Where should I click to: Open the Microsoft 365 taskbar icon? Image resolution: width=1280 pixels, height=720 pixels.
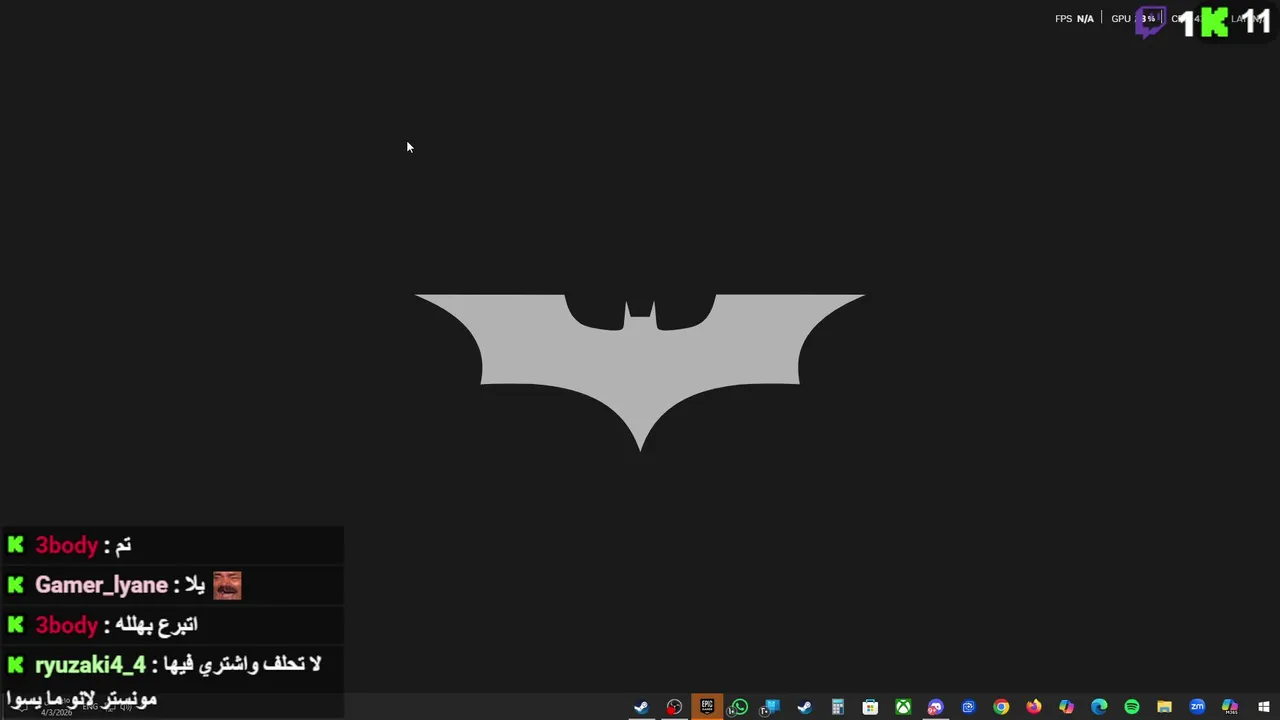[1230, 707]
